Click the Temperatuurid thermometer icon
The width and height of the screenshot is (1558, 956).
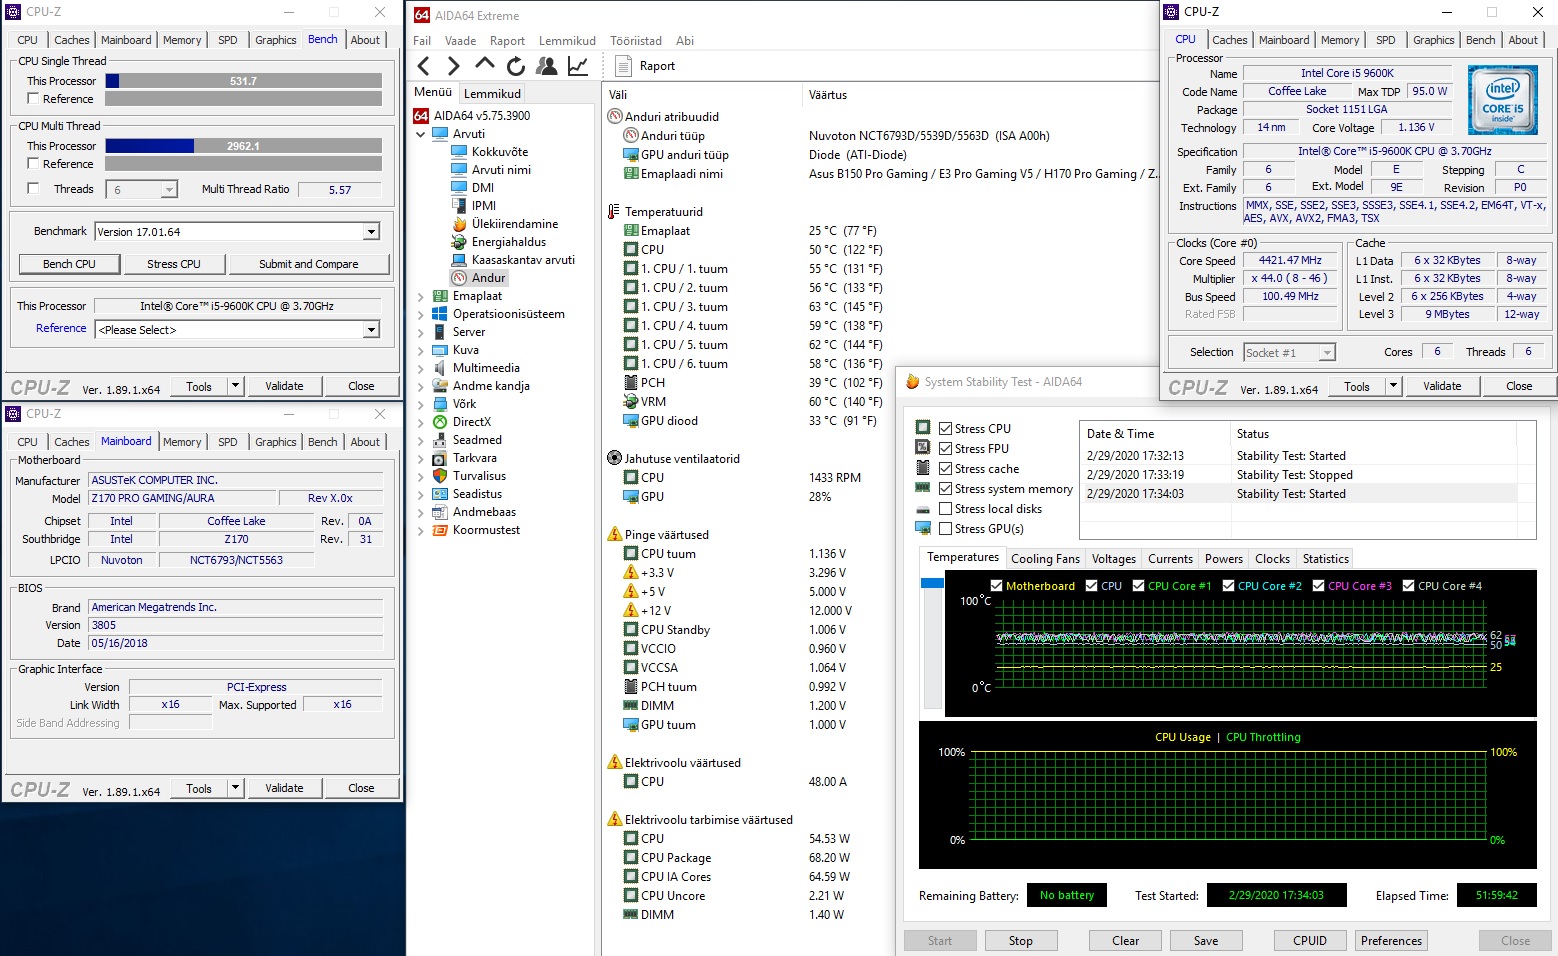coord(614,212)
